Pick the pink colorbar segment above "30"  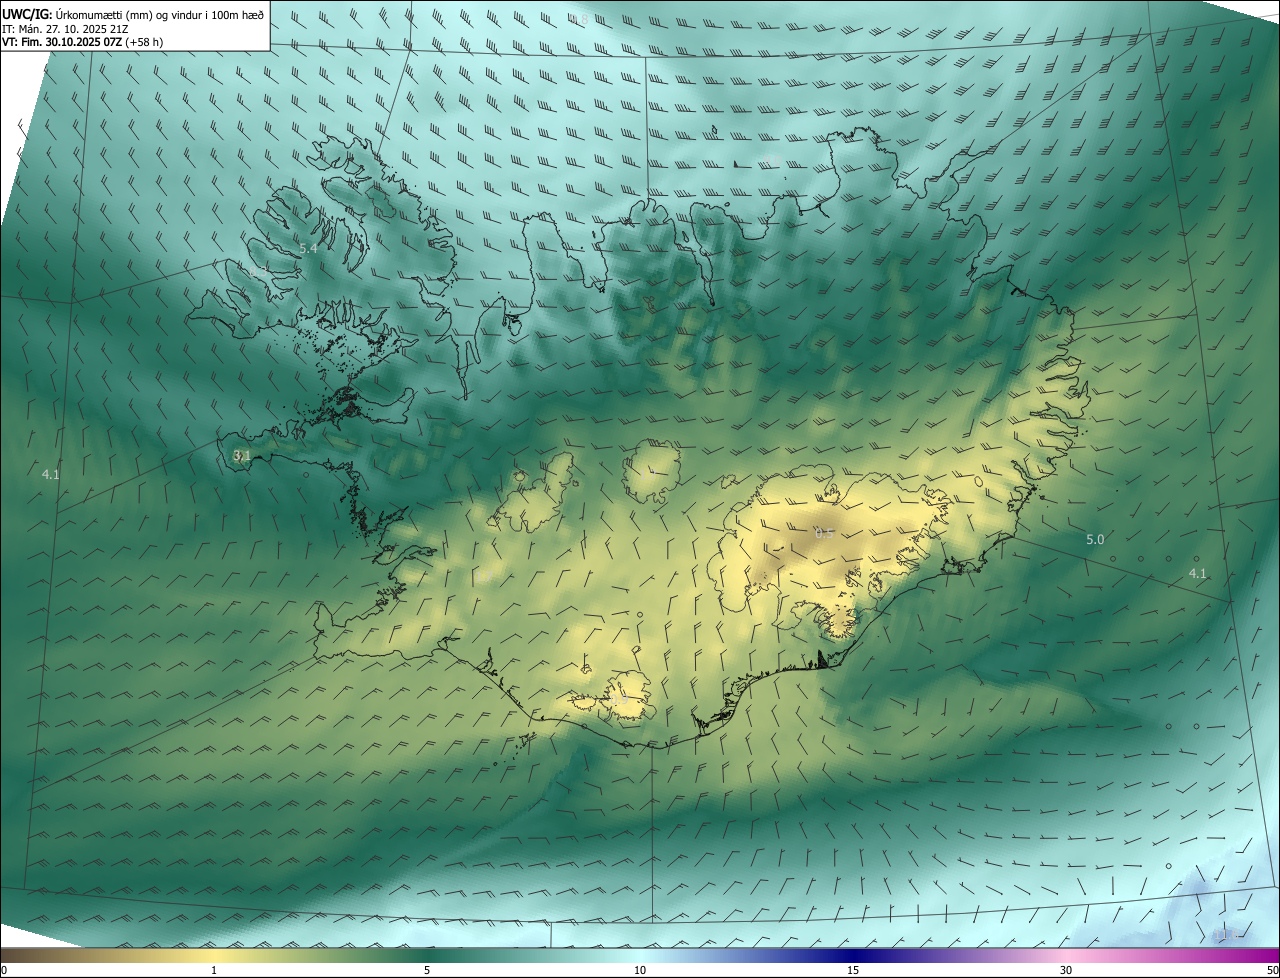tap(1066, 955)
